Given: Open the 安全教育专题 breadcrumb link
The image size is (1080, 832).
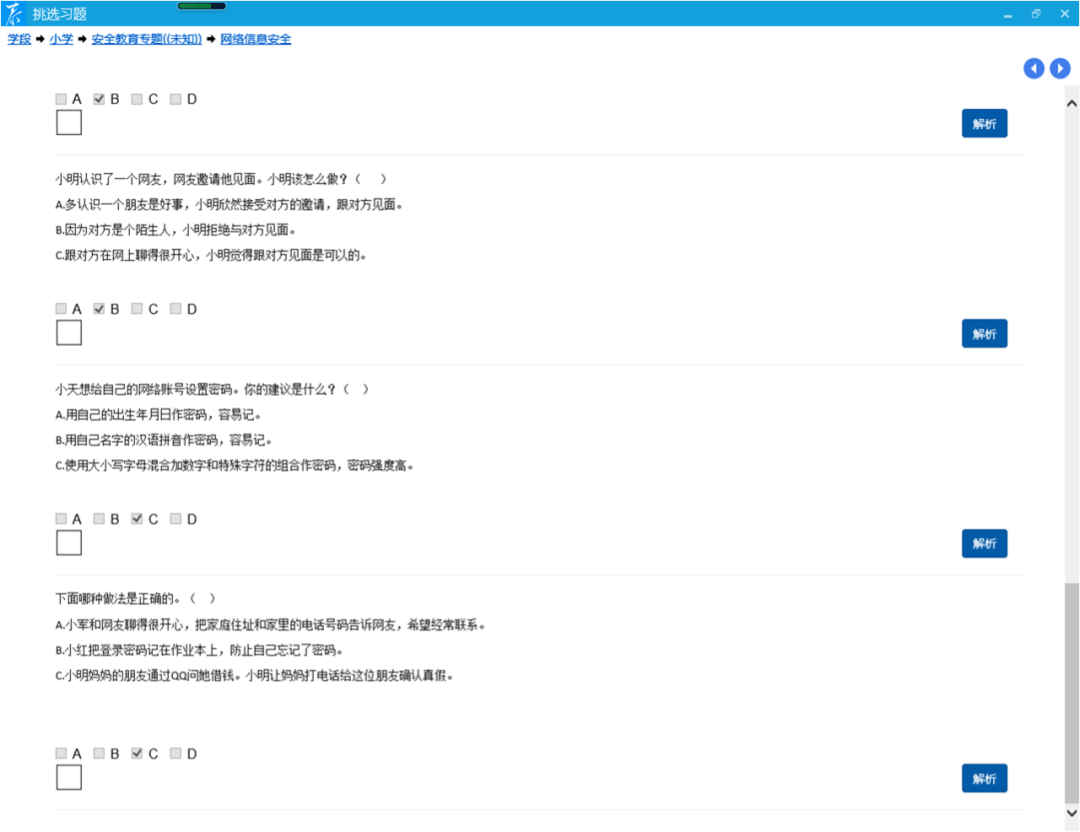Looking at the screenshot, I should pyautogui.click(x=146, y=39).
